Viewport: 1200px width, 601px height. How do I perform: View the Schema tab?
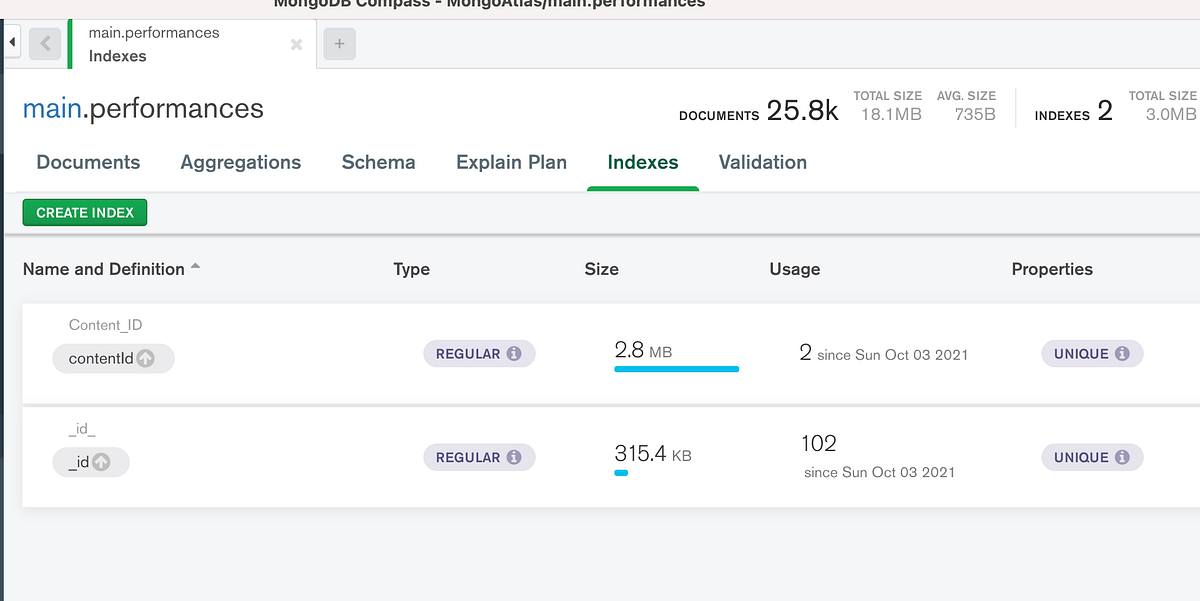(x=378, y=162)
